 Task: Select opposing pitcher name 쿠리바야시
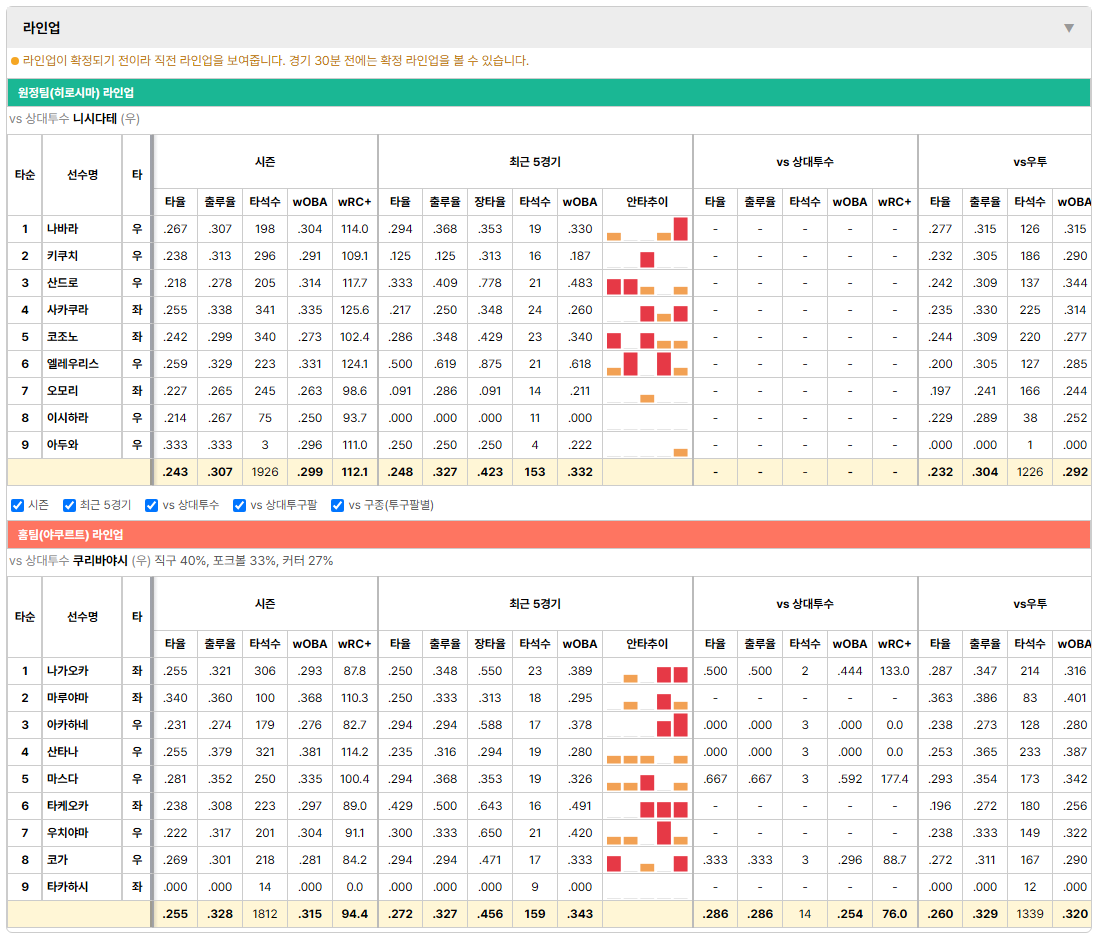point(100,561)
